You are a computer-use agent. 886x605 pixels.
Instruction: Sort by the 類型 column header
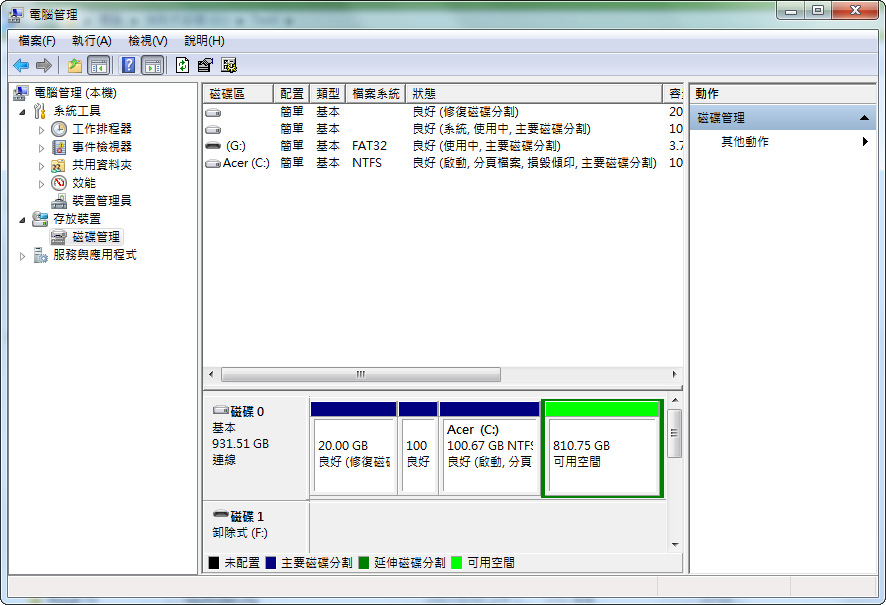[x=328, y=94]
